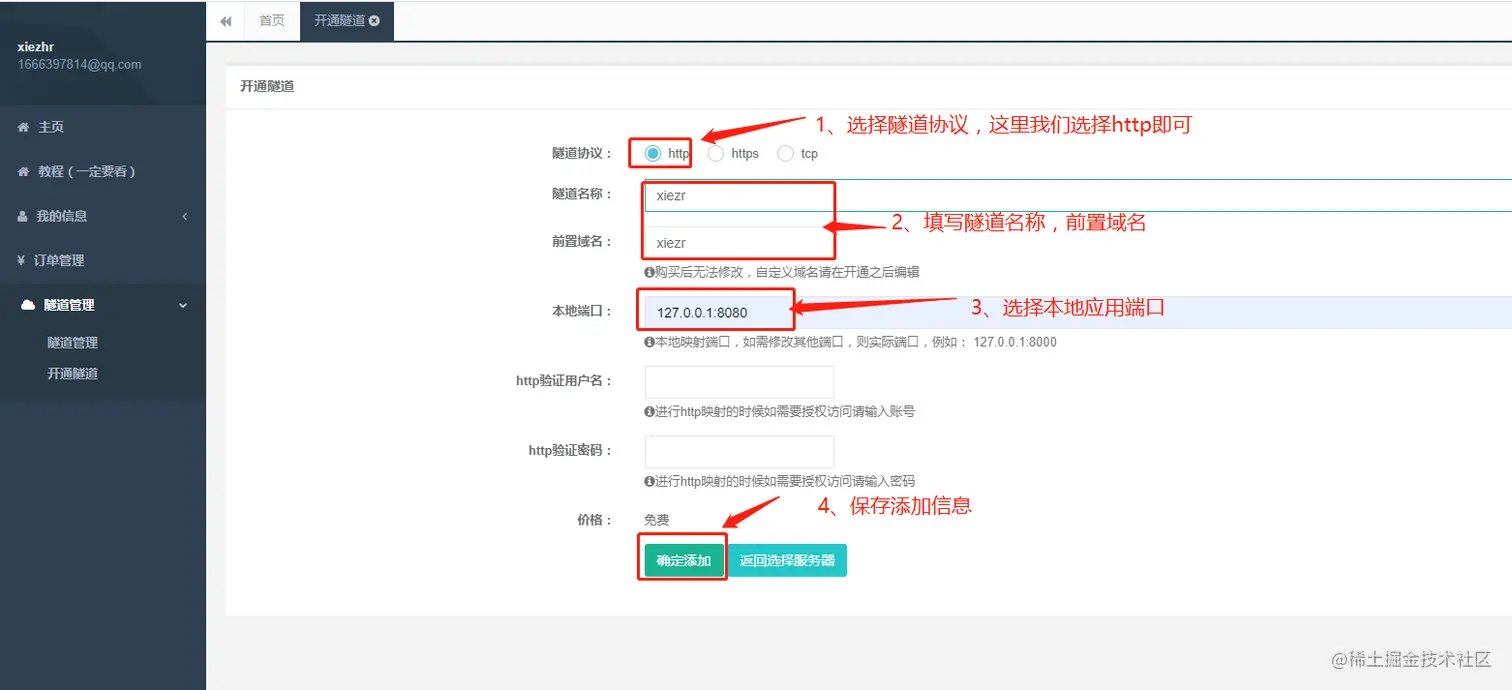The width and height of the screenshot is (1512, 690).
Task: Click the info icon below 前置域名
Action: click(x=649, y=271)
